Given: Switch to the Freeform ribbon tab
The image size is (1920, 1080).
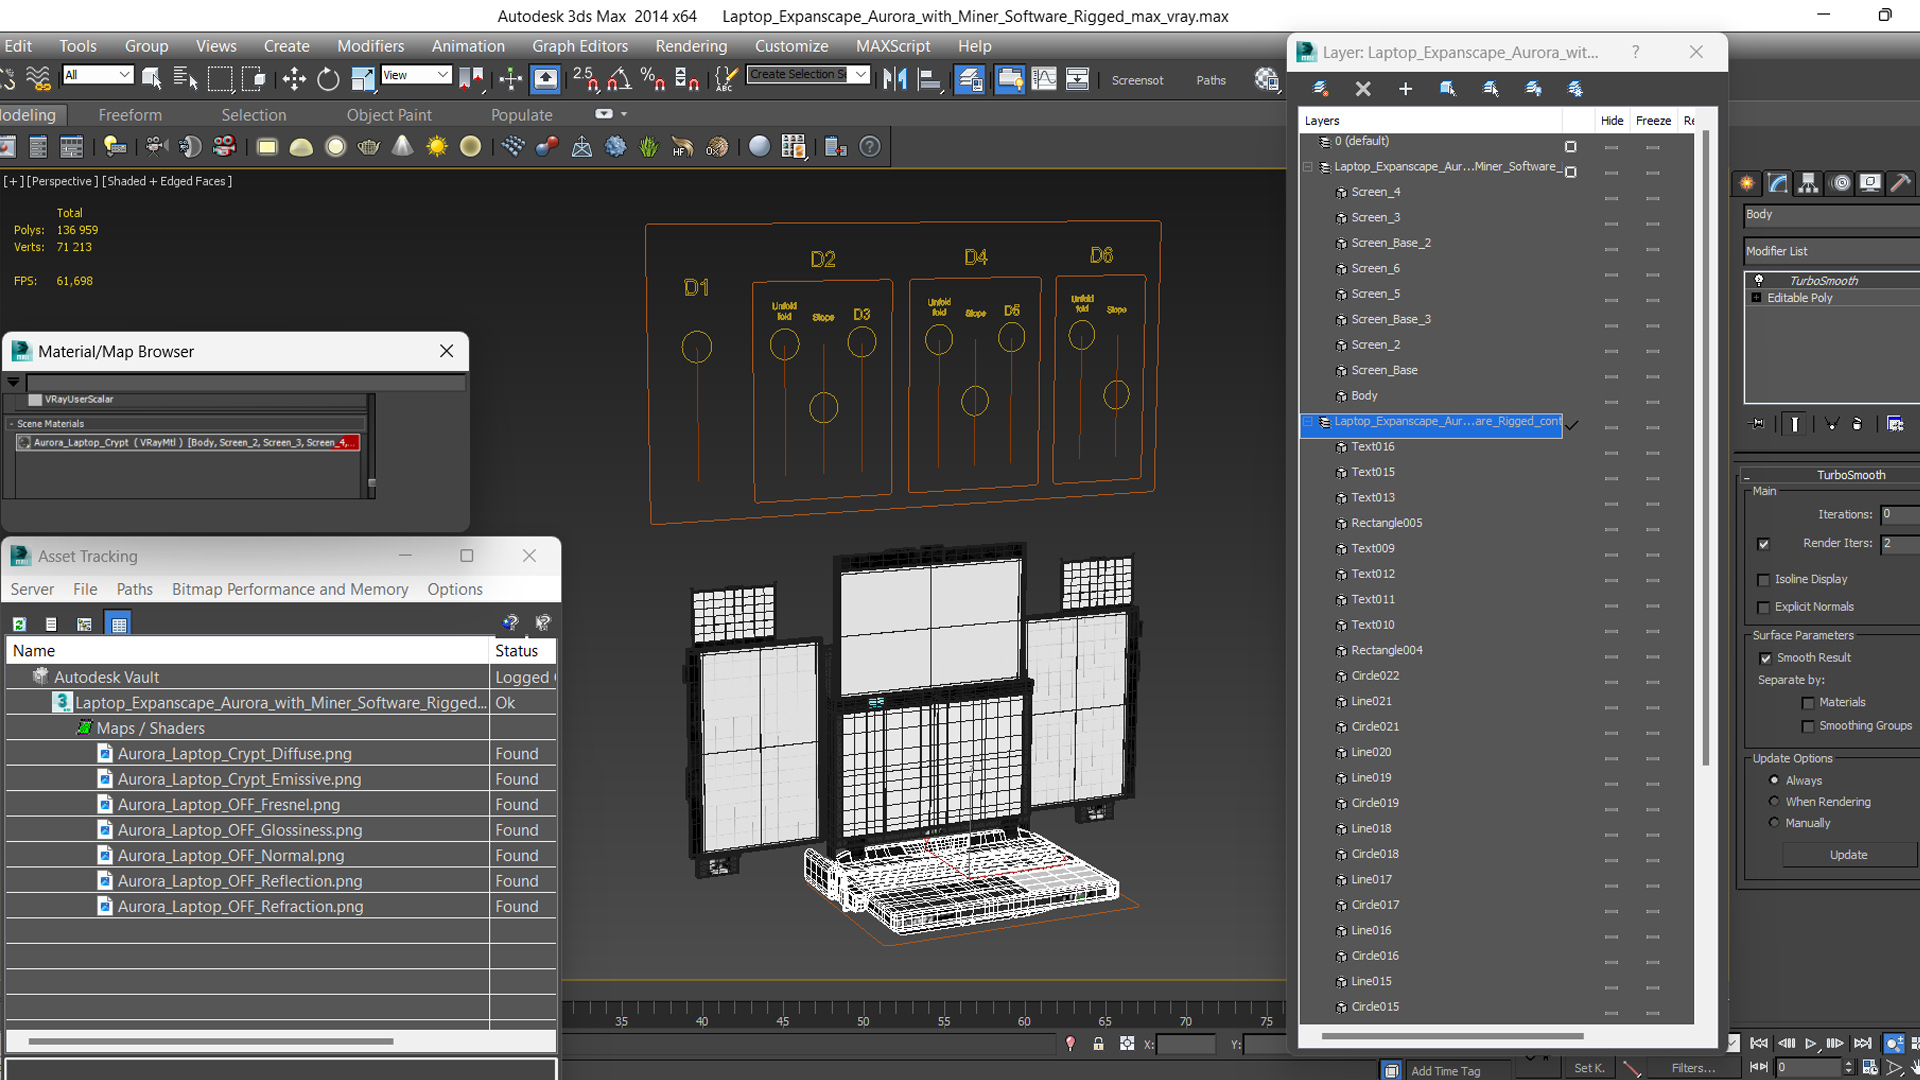Looking at the screenshot, I should pyautogui.click(x=130, y=115).
